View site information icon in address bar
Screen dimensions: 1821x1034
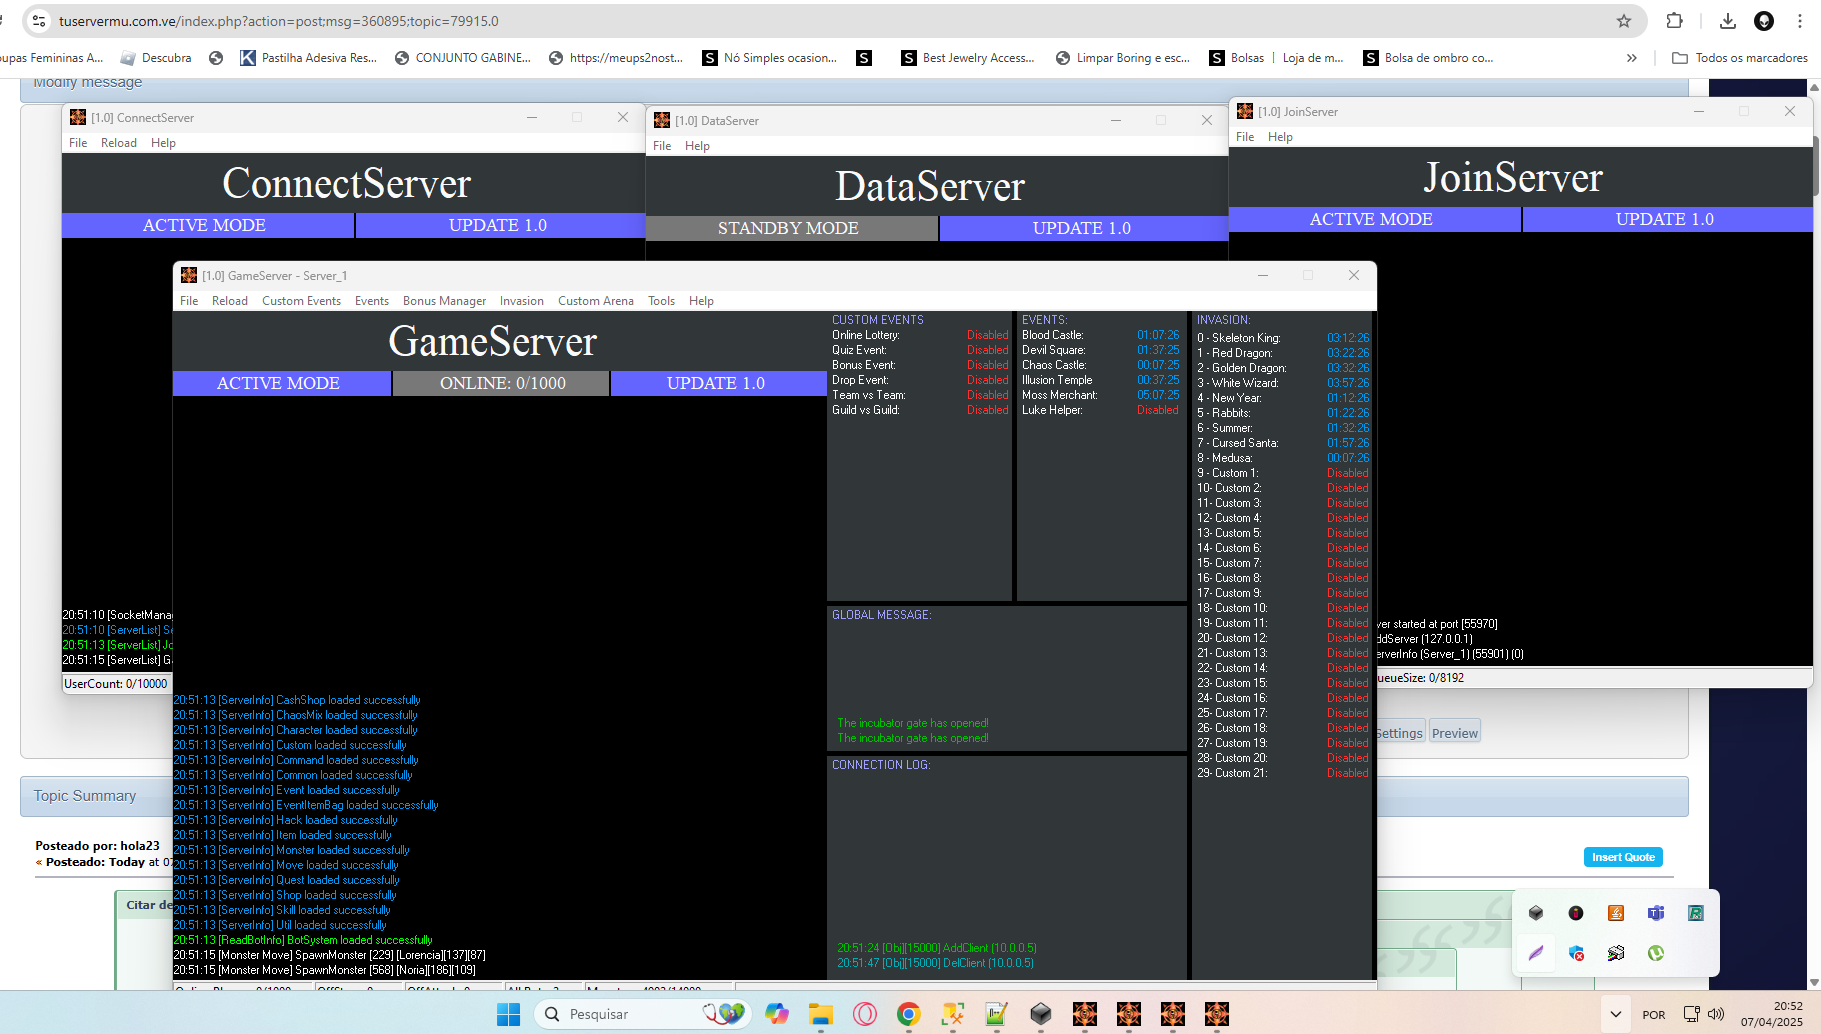tap(38, 21)
